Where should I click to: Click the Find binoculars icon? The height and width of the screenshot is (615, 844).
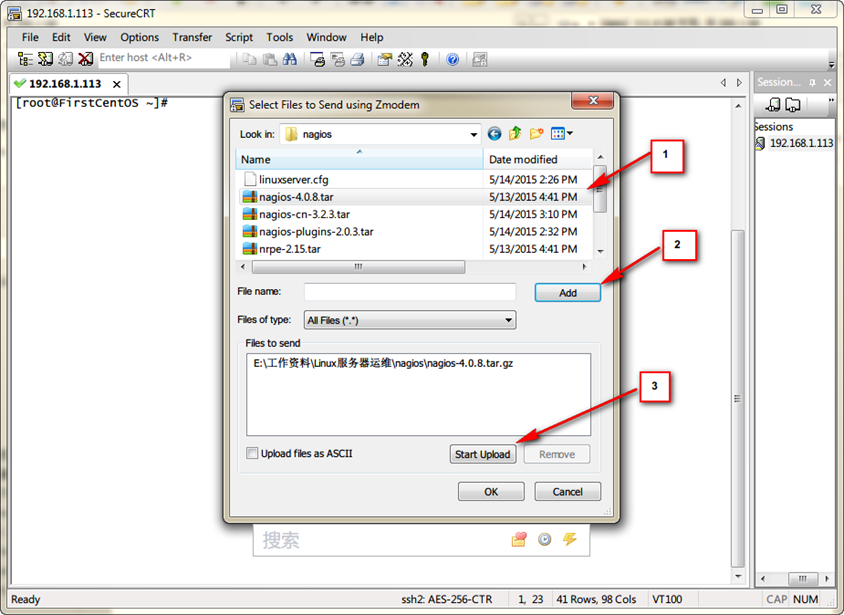tap(290, 59)
